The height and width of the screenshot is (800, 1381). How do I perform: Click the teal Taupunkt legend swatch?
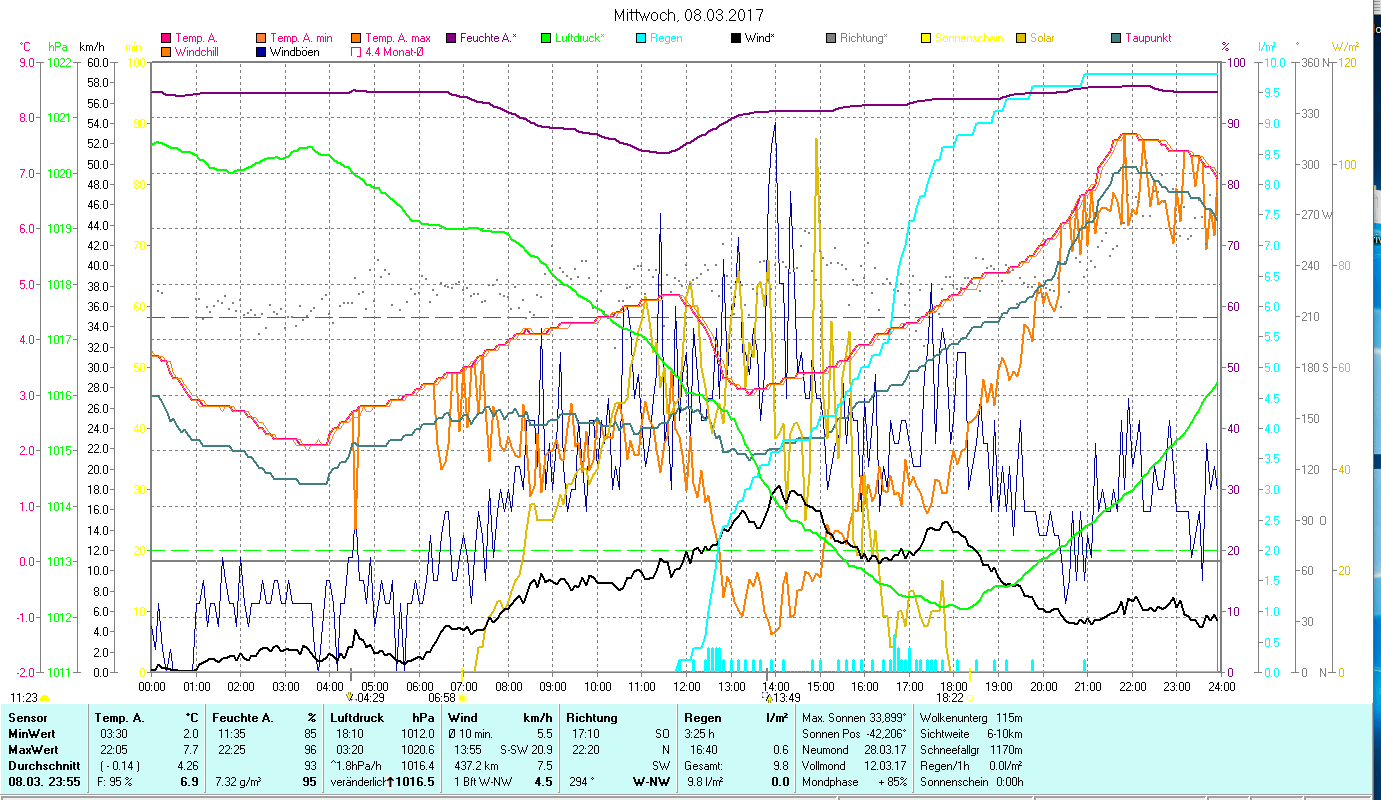1116,38
